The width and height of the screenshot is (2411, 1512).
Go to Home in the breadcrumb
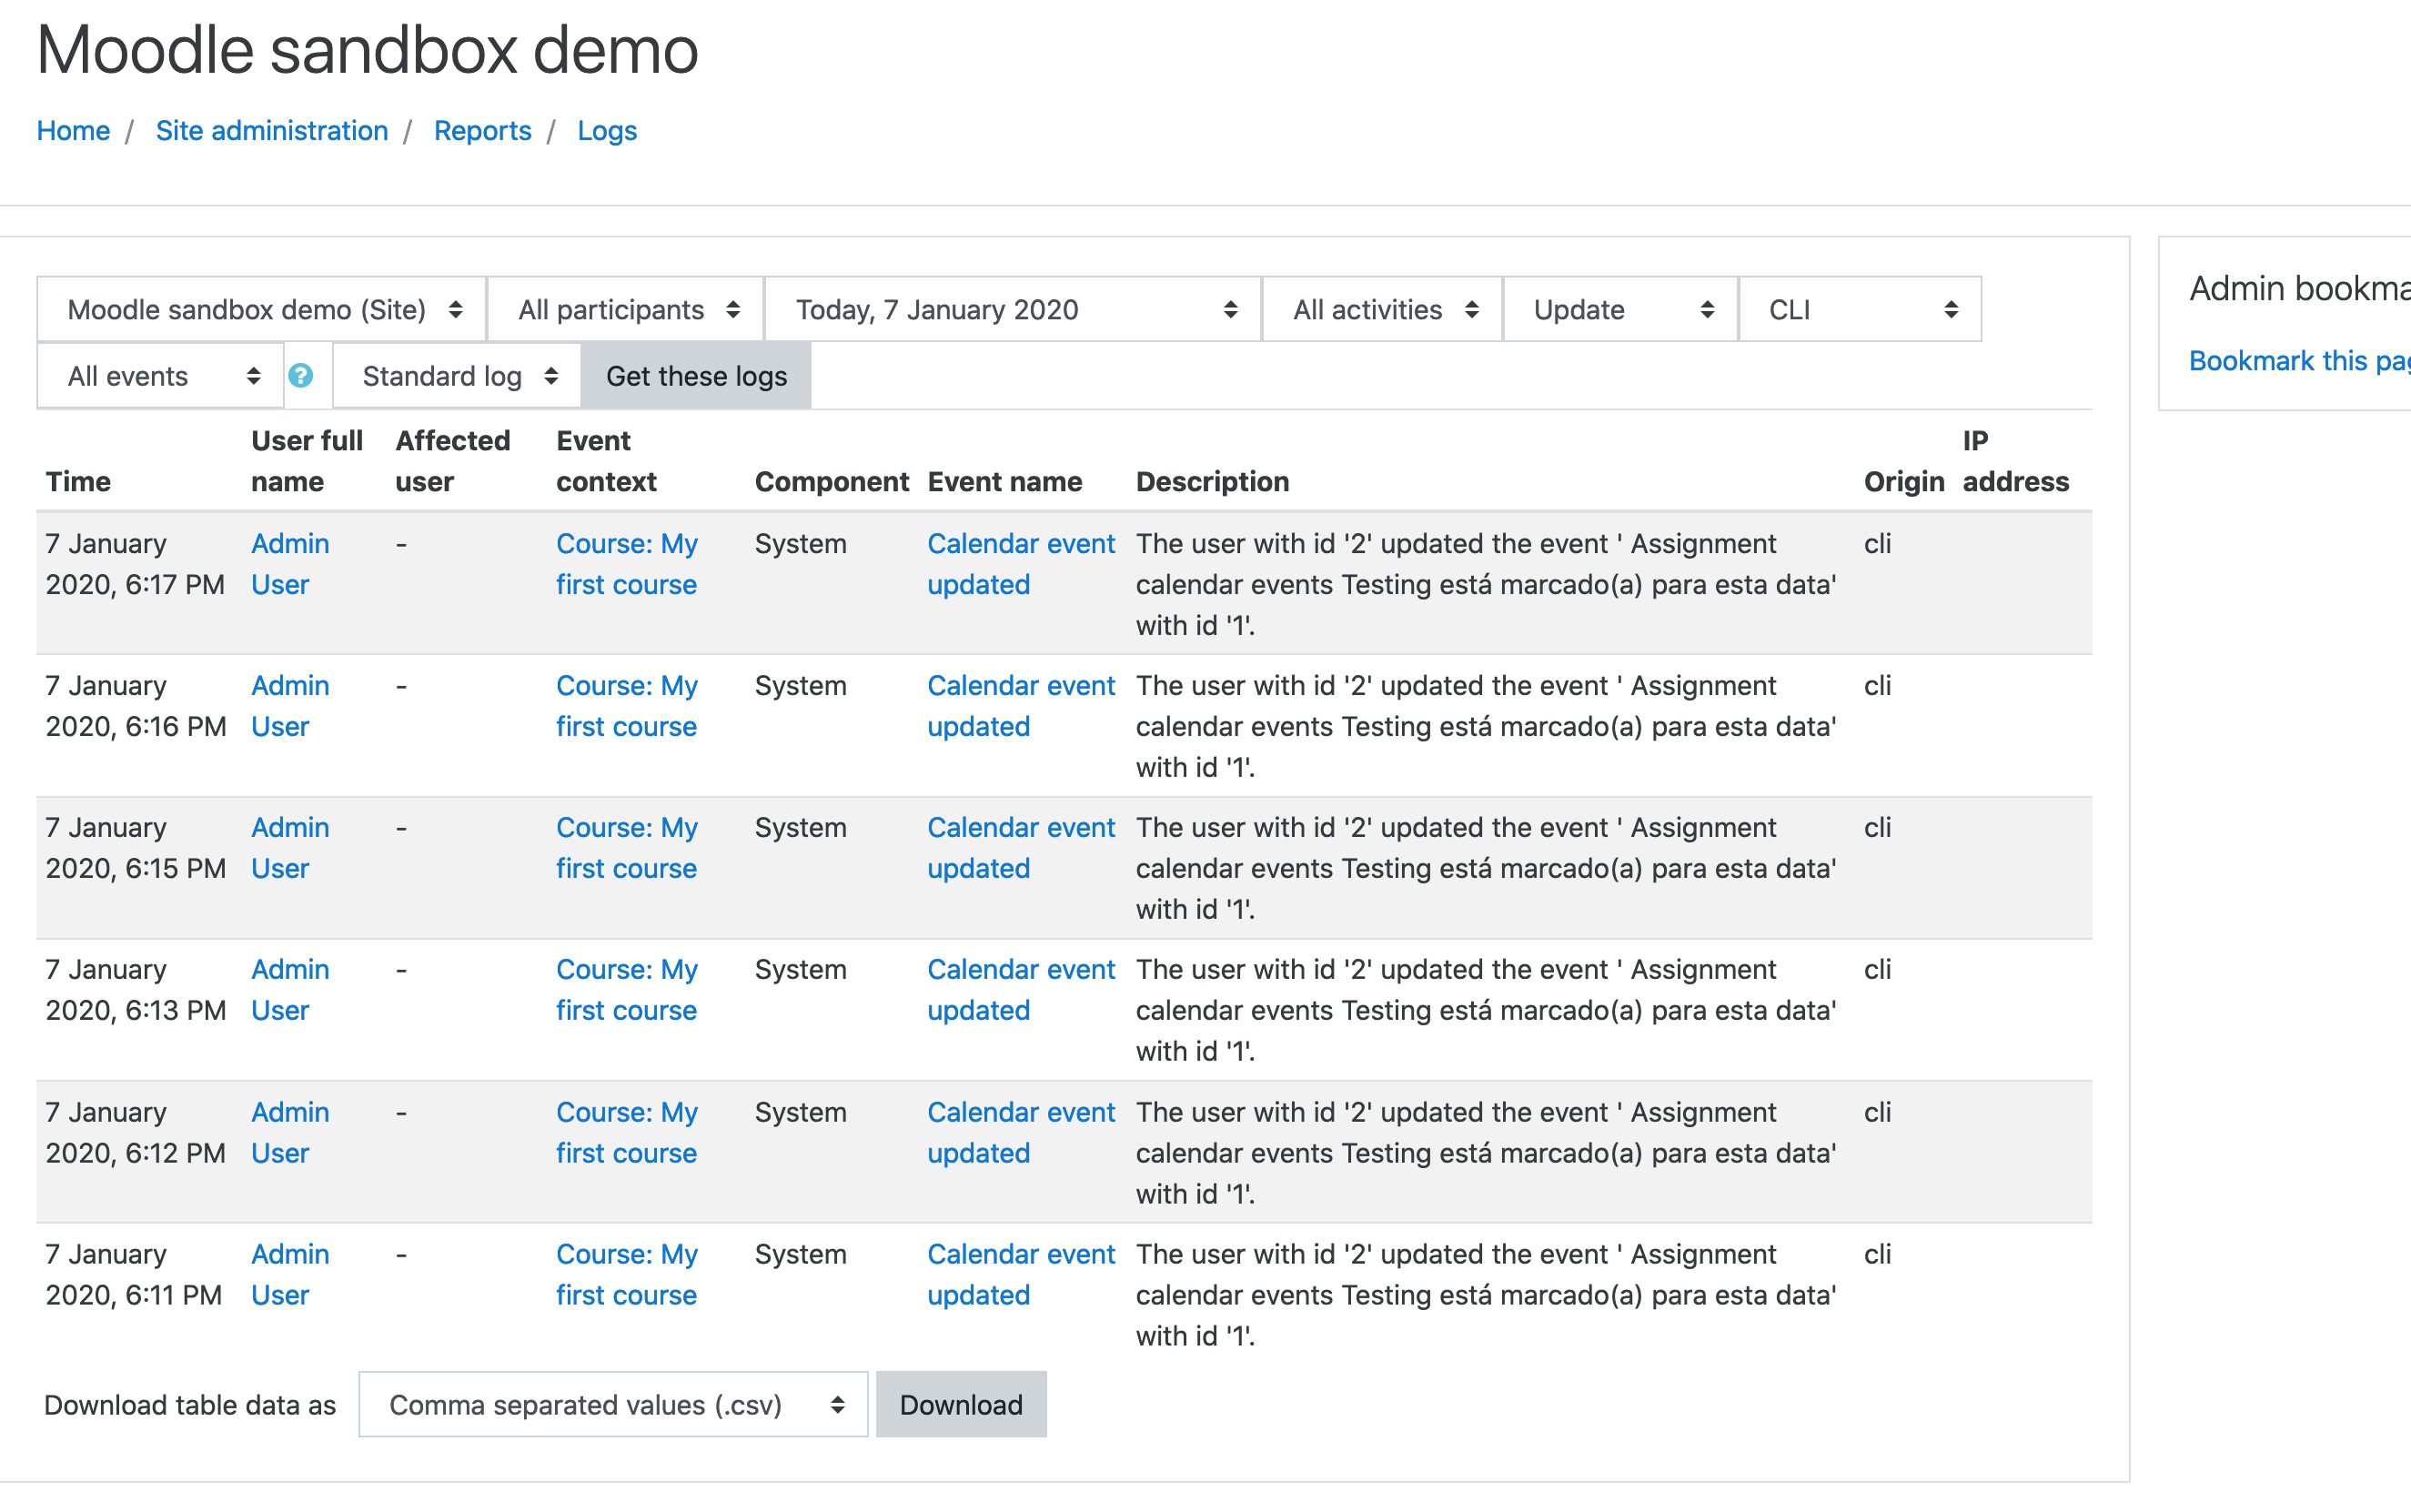pos(73,131)
